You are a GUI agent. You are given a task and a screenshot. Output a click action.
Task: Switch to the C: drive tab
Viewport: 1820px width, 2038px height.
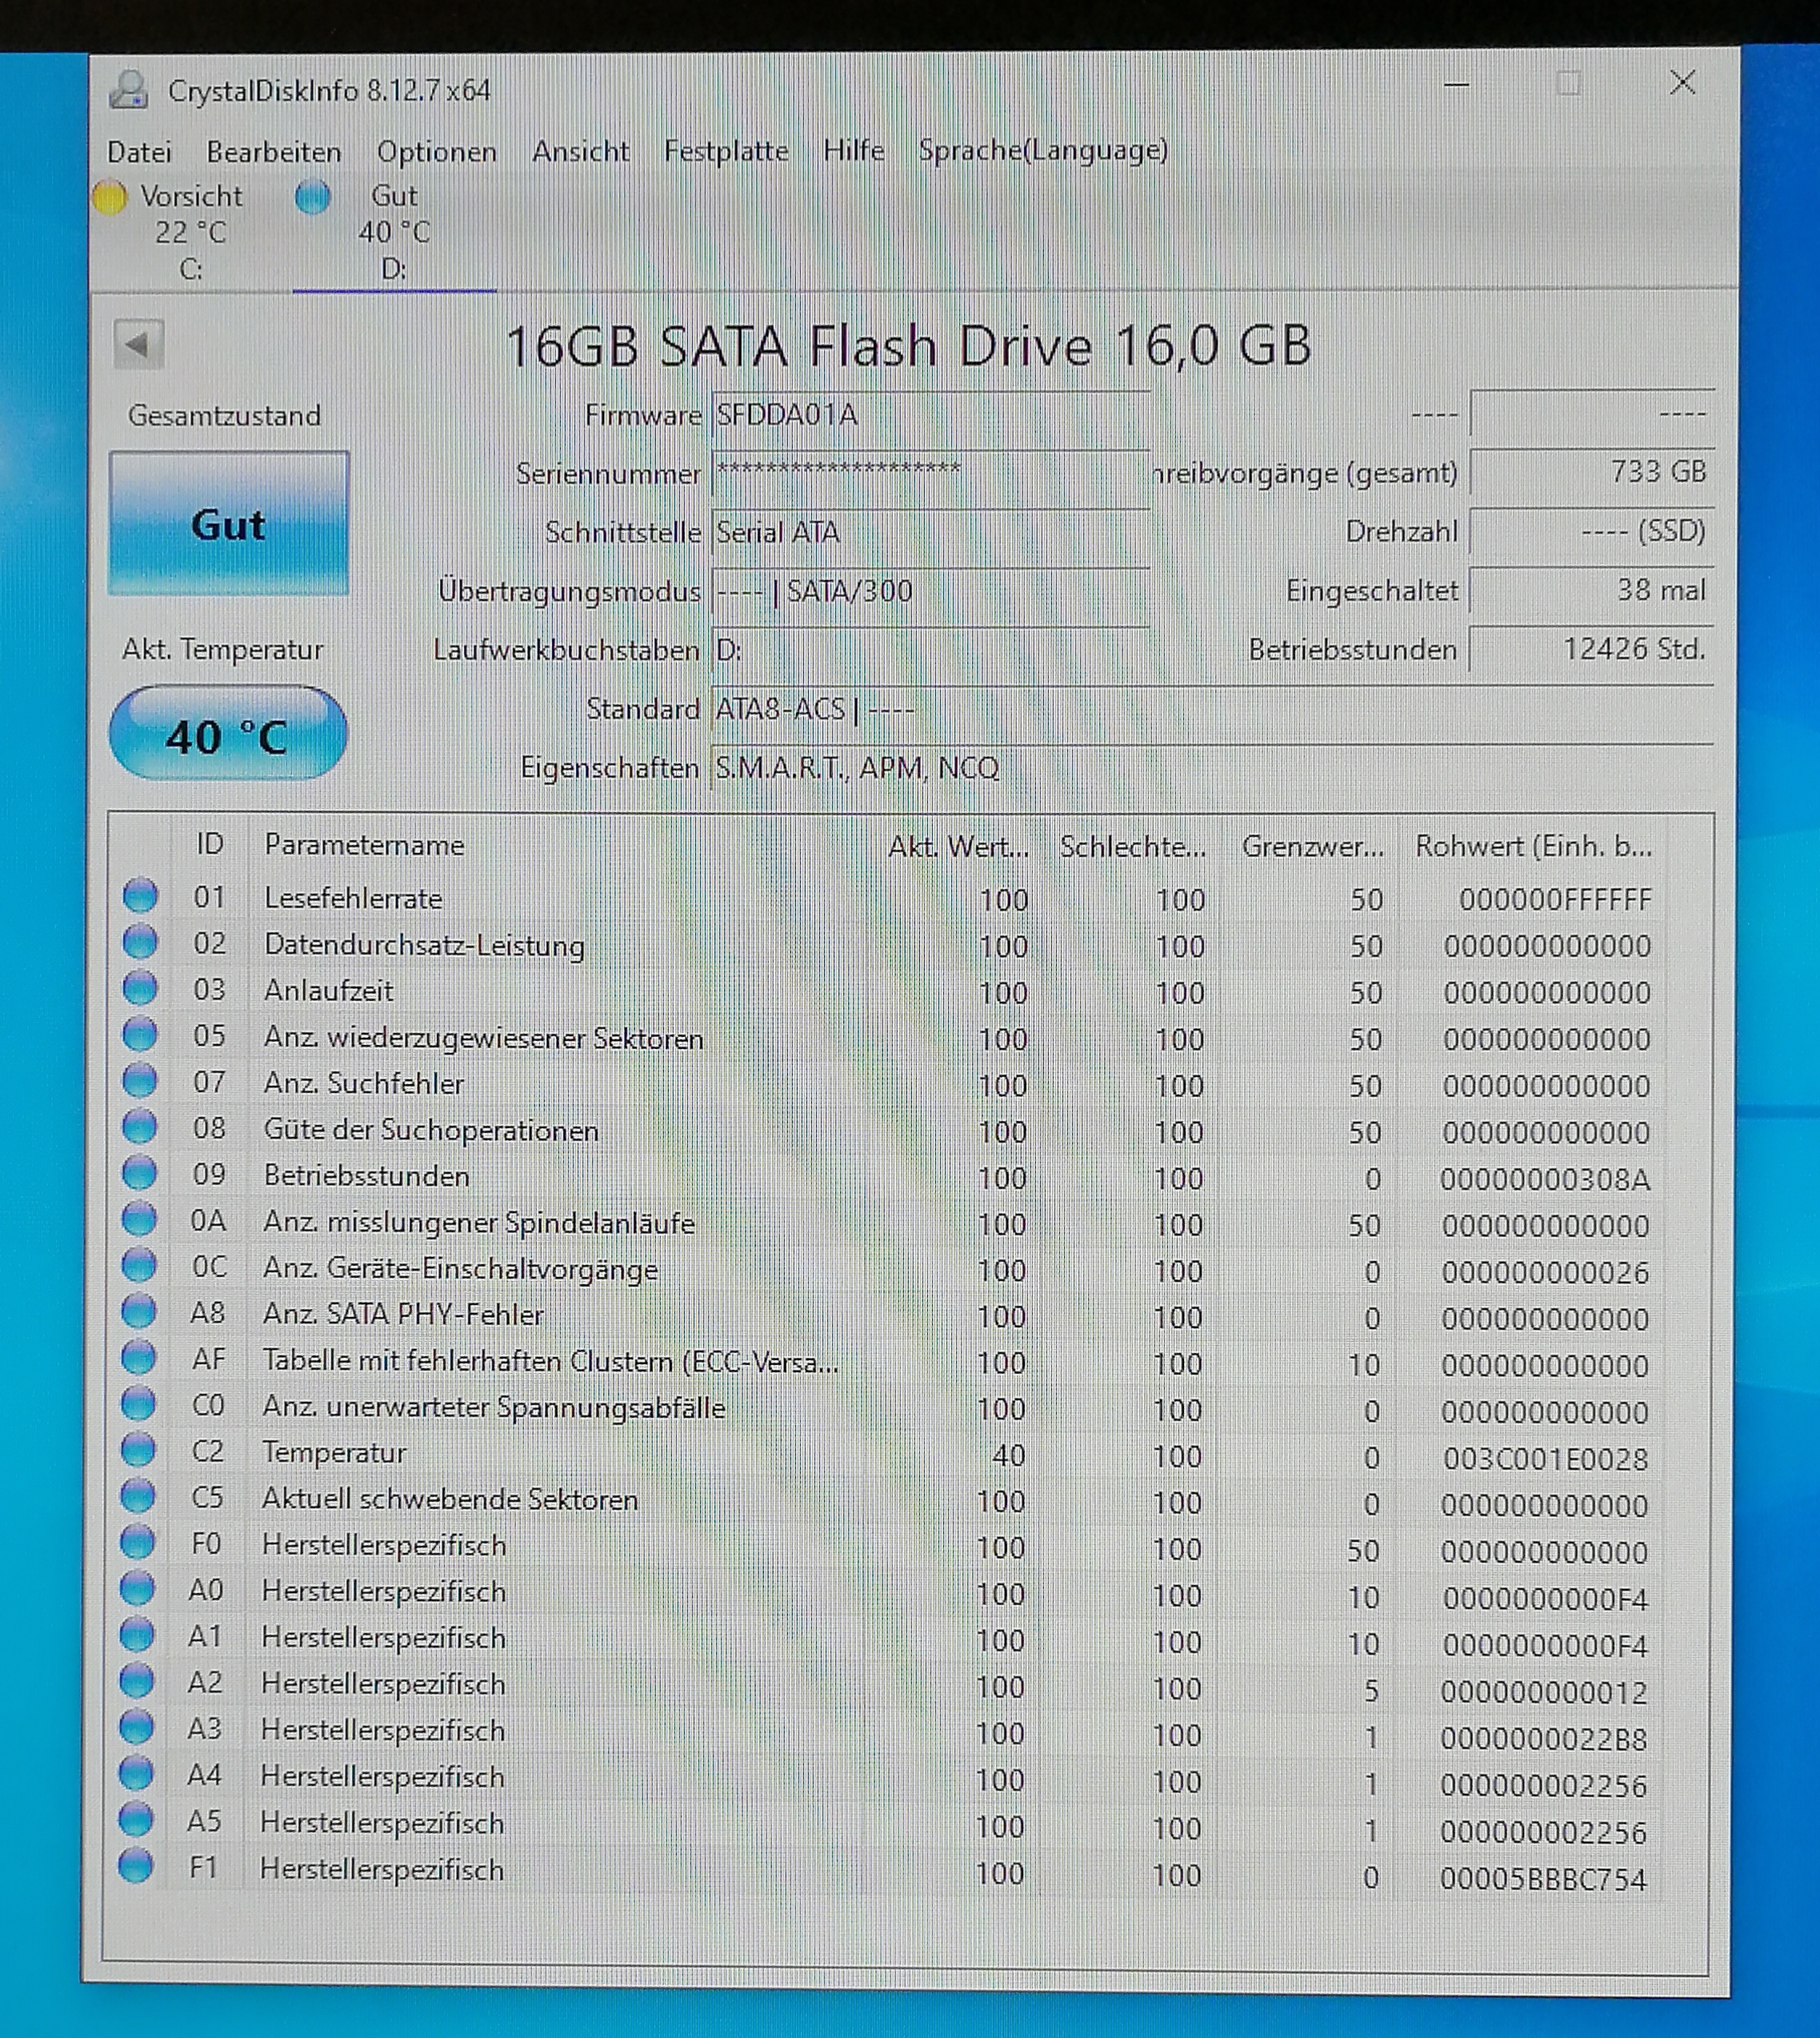tap(190, 232)
